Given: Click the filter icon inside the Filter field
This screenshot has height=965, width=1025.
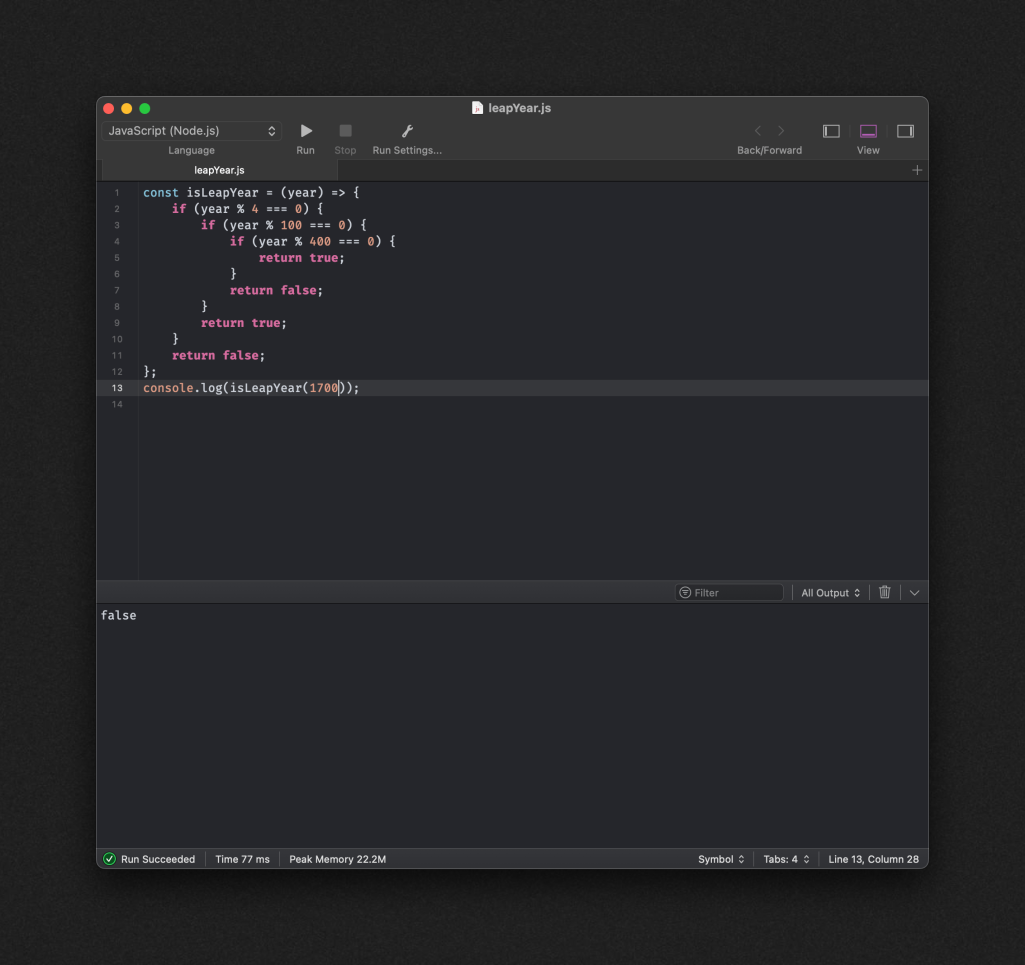Looking at the screenshot, I should 685,592.
